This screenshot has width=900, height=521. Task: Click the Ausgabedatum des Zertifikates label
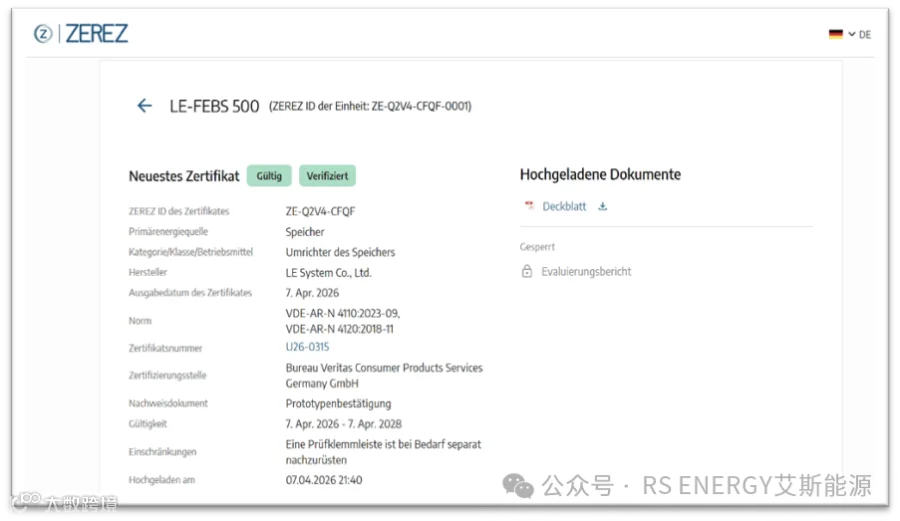[190, 292]
